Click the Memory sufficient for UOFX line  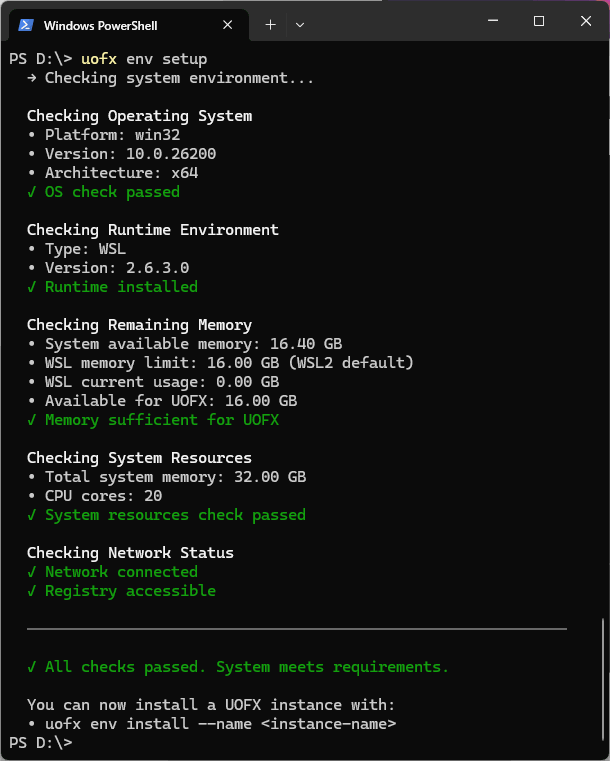[160, 420]
